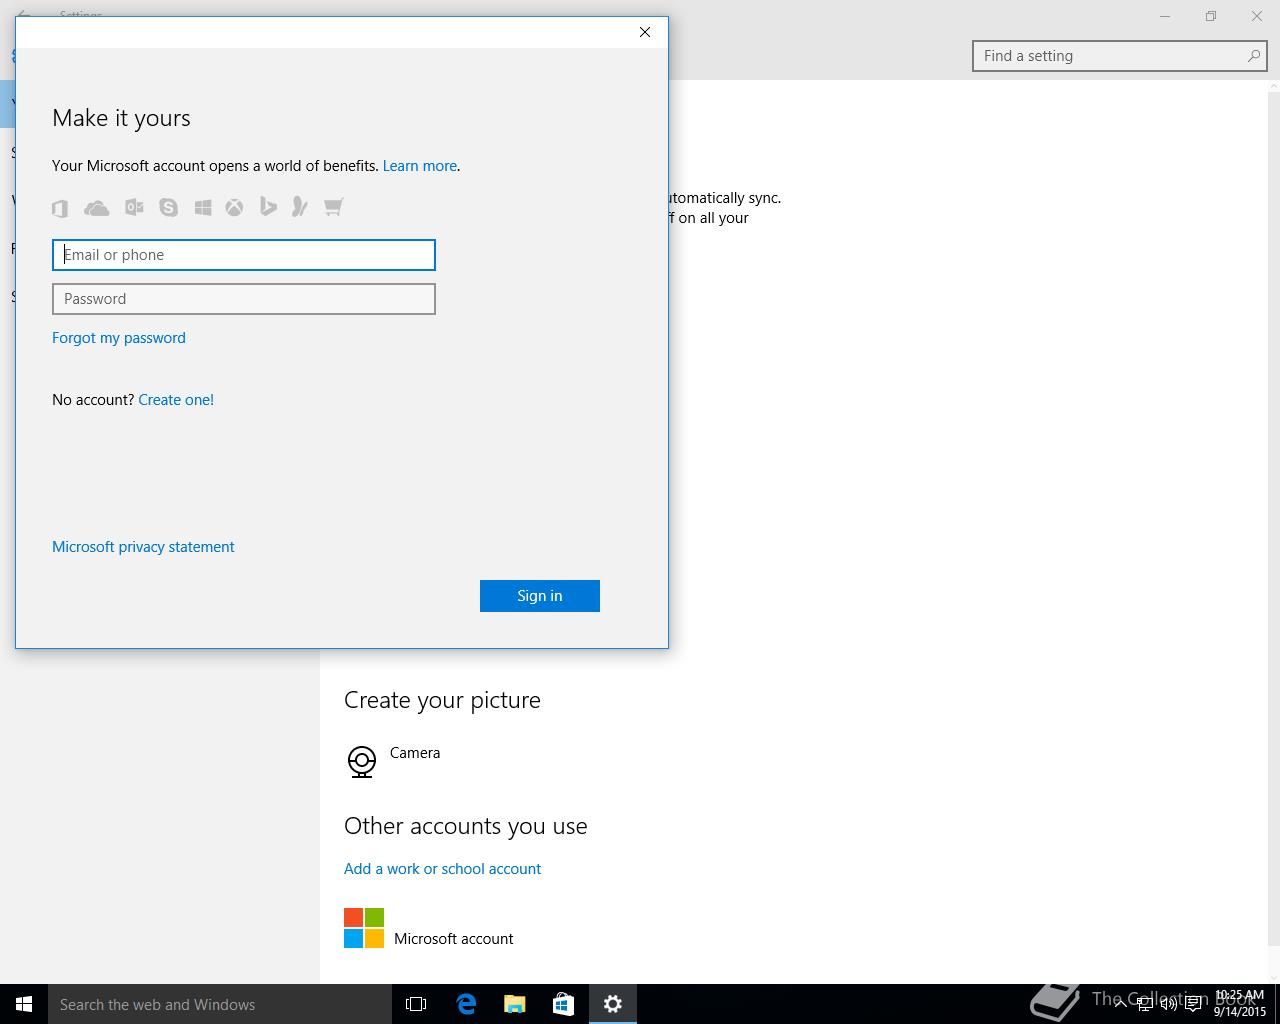Click the Settings gear on the taskbar
1280x1024 pixels.
[x=613, y=1004]
